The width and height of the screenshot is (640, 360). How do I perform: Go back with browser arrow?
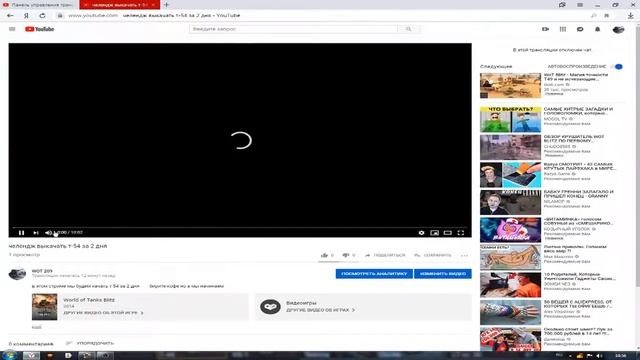coord(10,16)
